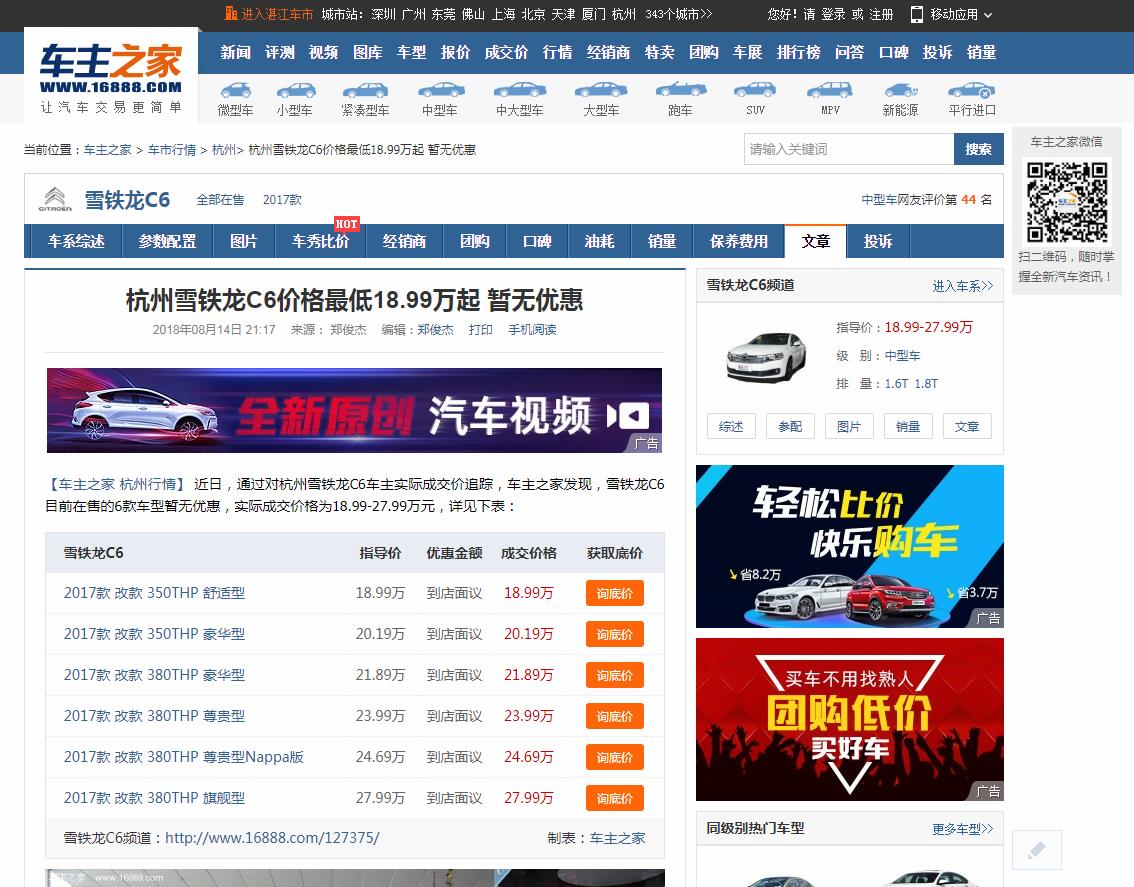Open the 注册 register link
Image resolution: width=1134 pixels, height=887 pixels.
point(881,14)
